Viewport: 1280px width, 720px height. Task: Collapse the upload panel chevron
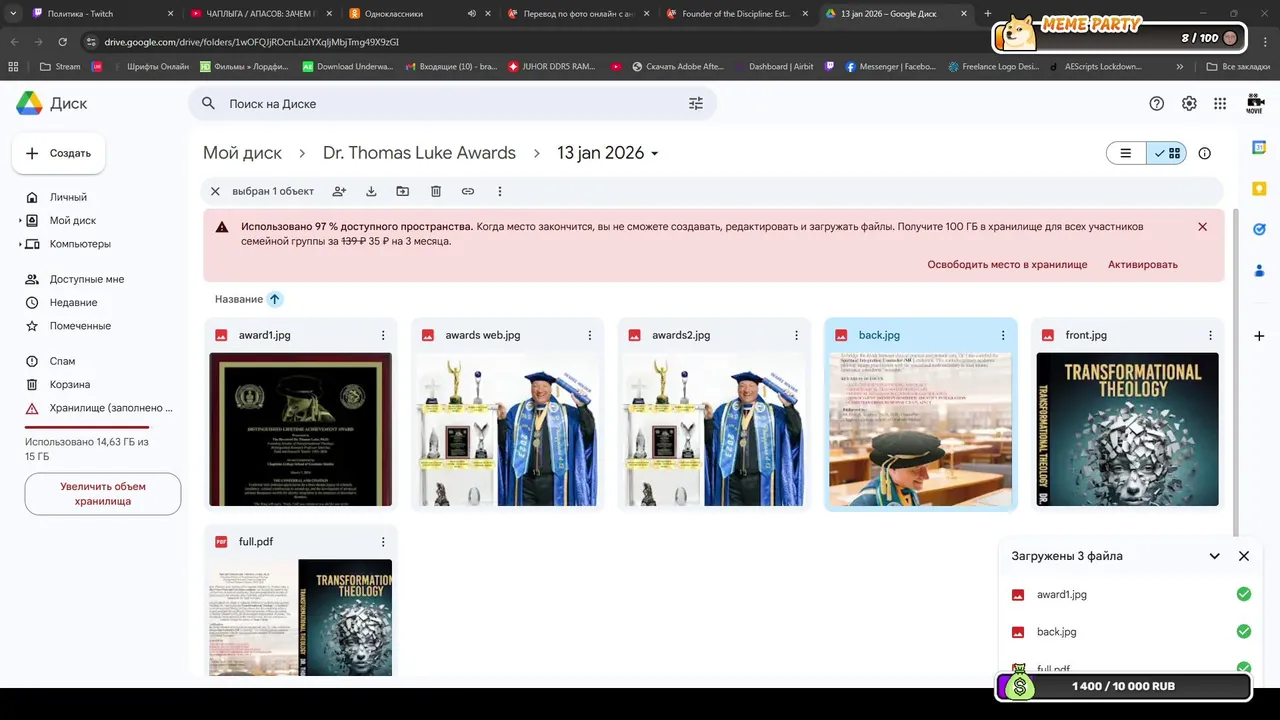[x=1214, y=556]
